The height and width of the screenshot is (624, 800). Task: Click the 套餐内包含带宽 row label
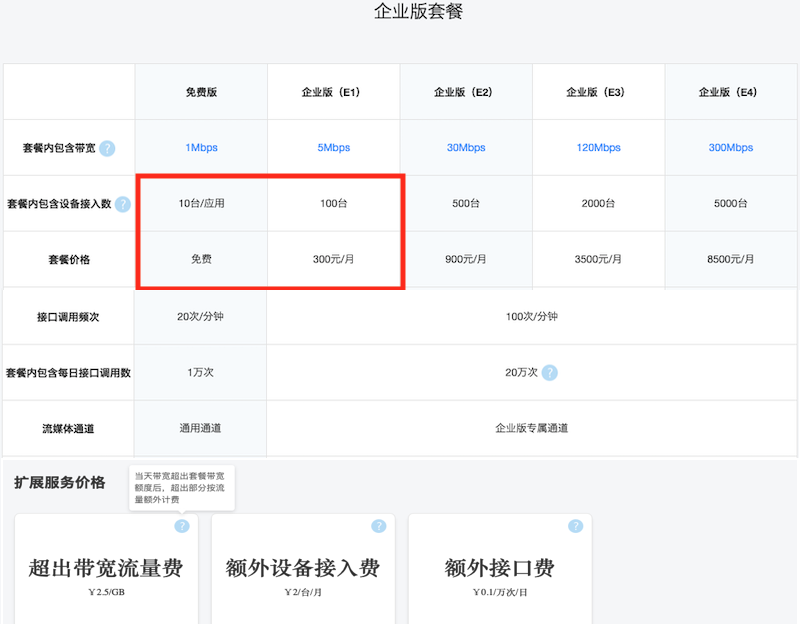59,148
